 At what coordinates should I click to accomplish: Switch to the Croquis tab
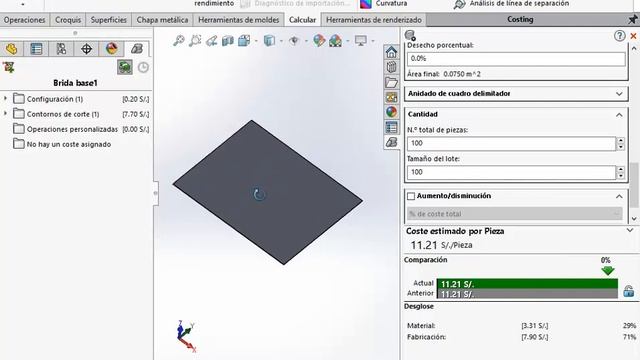click(68, 20)
